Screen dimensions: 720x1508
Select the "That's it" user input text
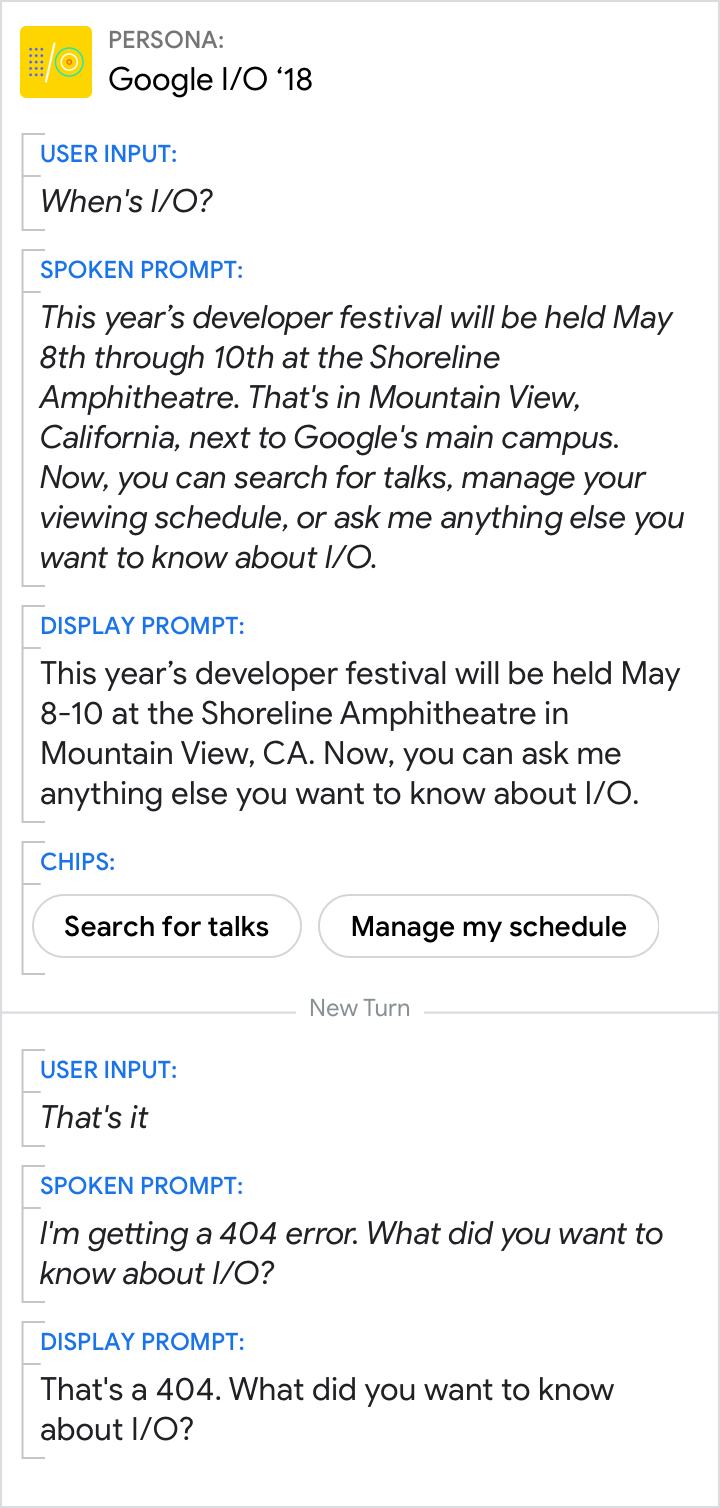click(94, 1118)
